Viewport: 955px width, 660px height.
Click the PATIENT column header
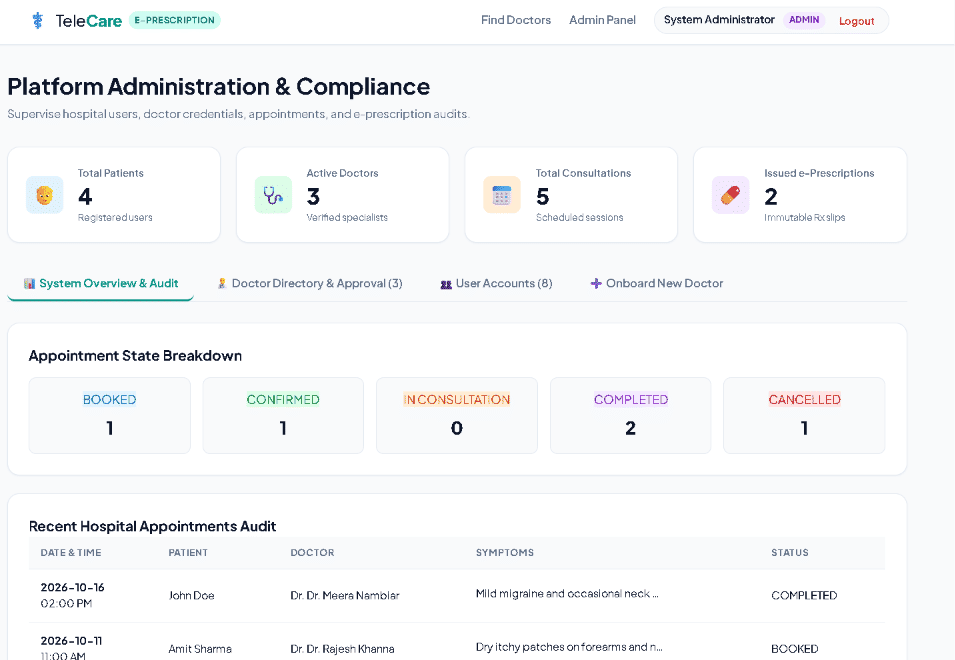pyautogui.click(x=188, y=552)
